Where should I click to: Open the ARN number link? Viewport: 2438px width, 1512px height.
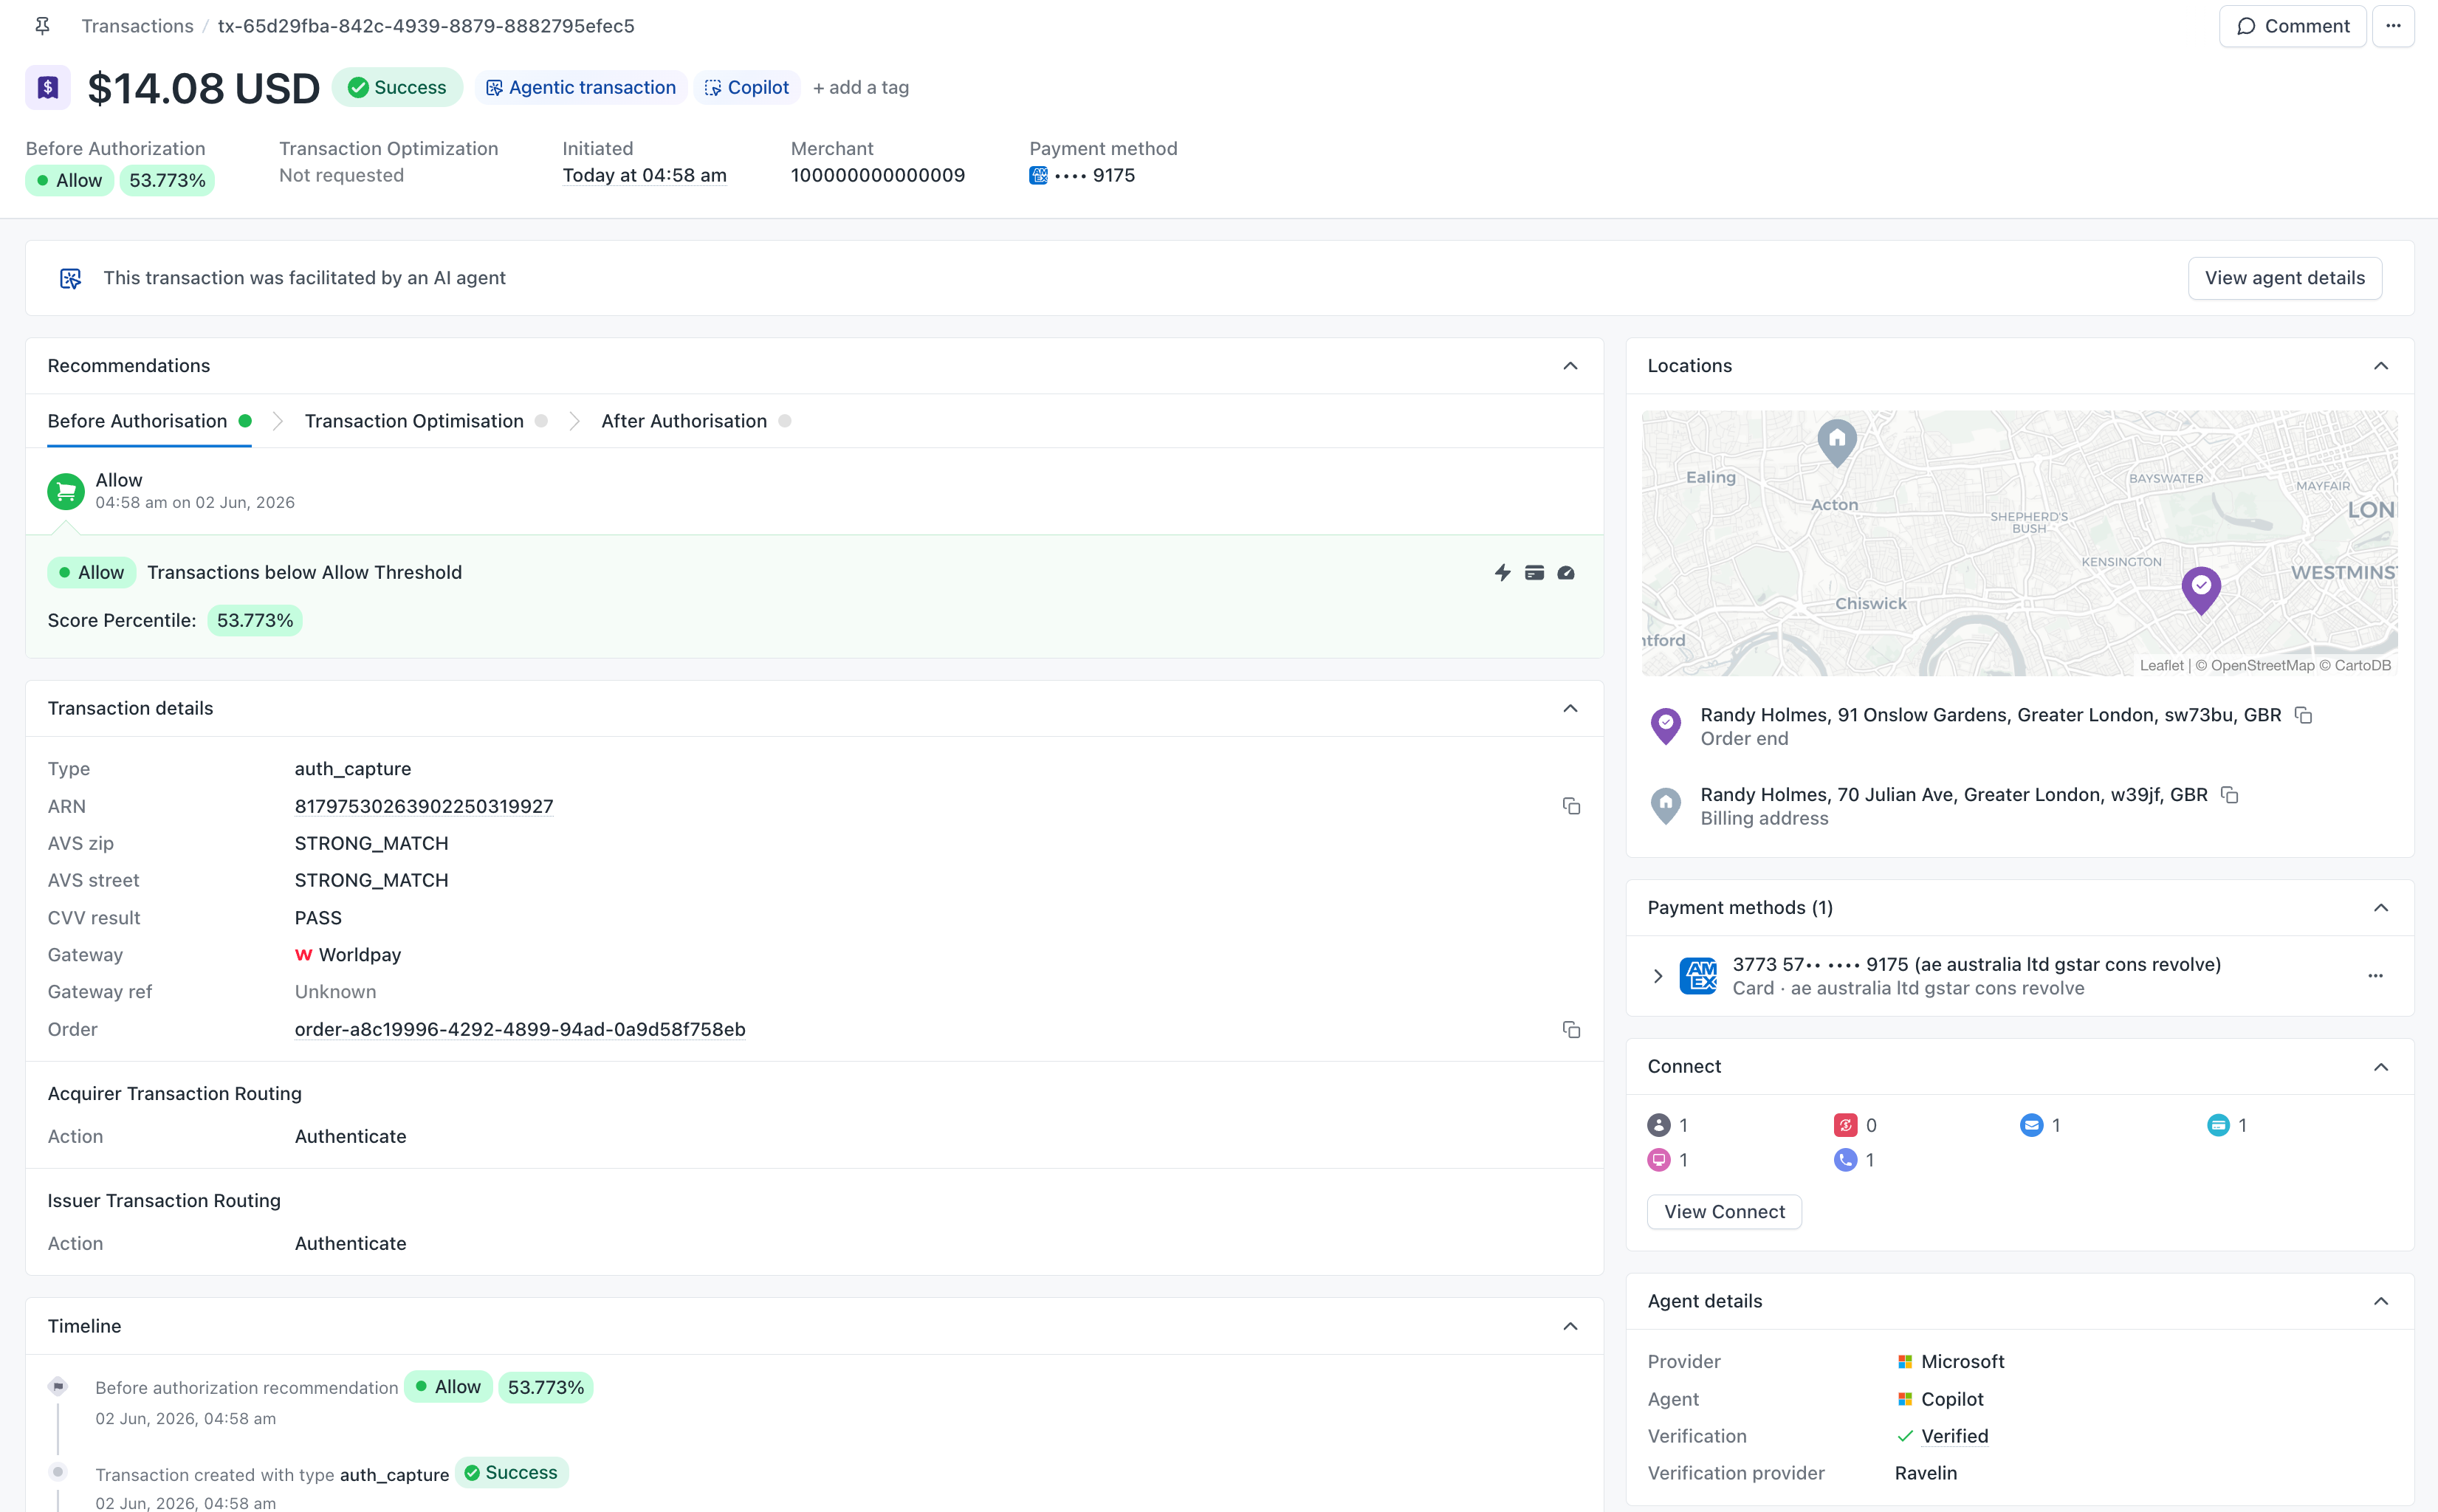coord(424,806)
